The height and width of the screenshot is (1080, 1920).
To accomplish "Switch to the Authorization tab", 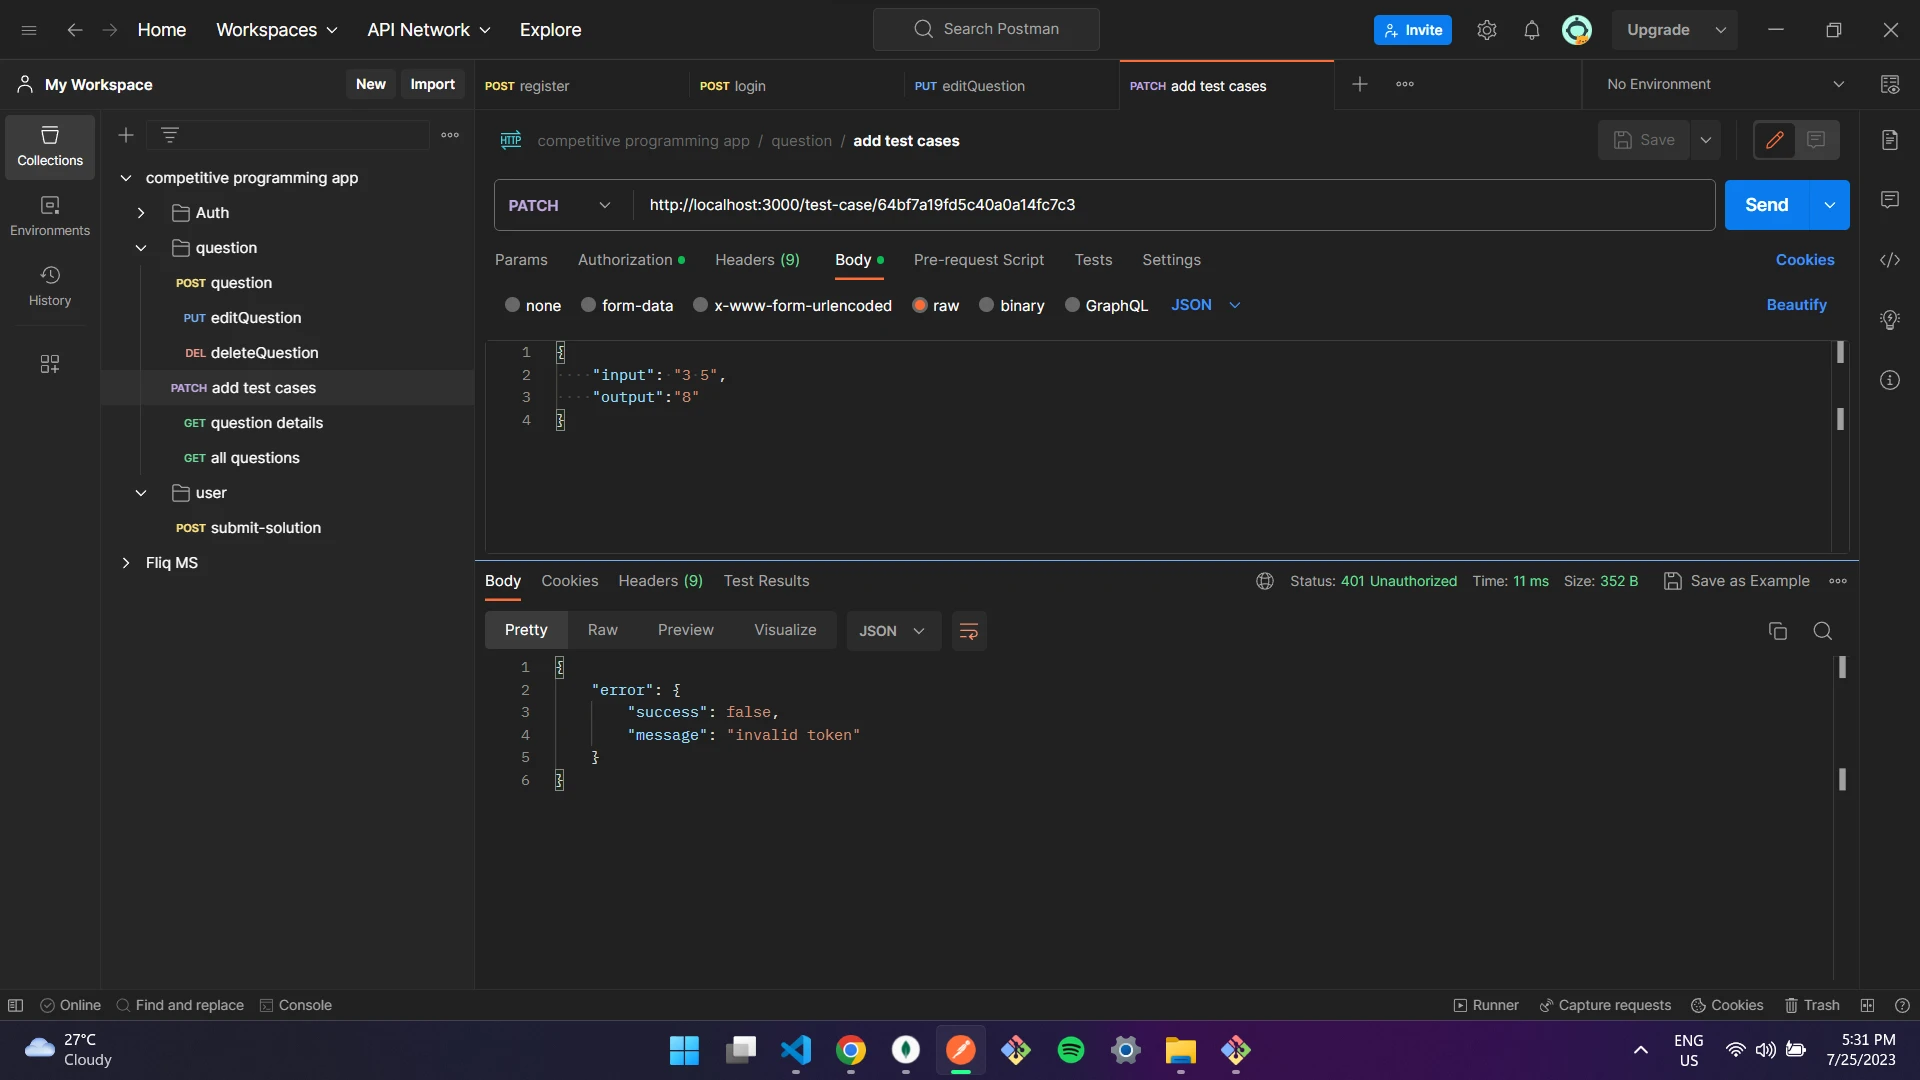I will pyautogui.click(x=631, y=260).
